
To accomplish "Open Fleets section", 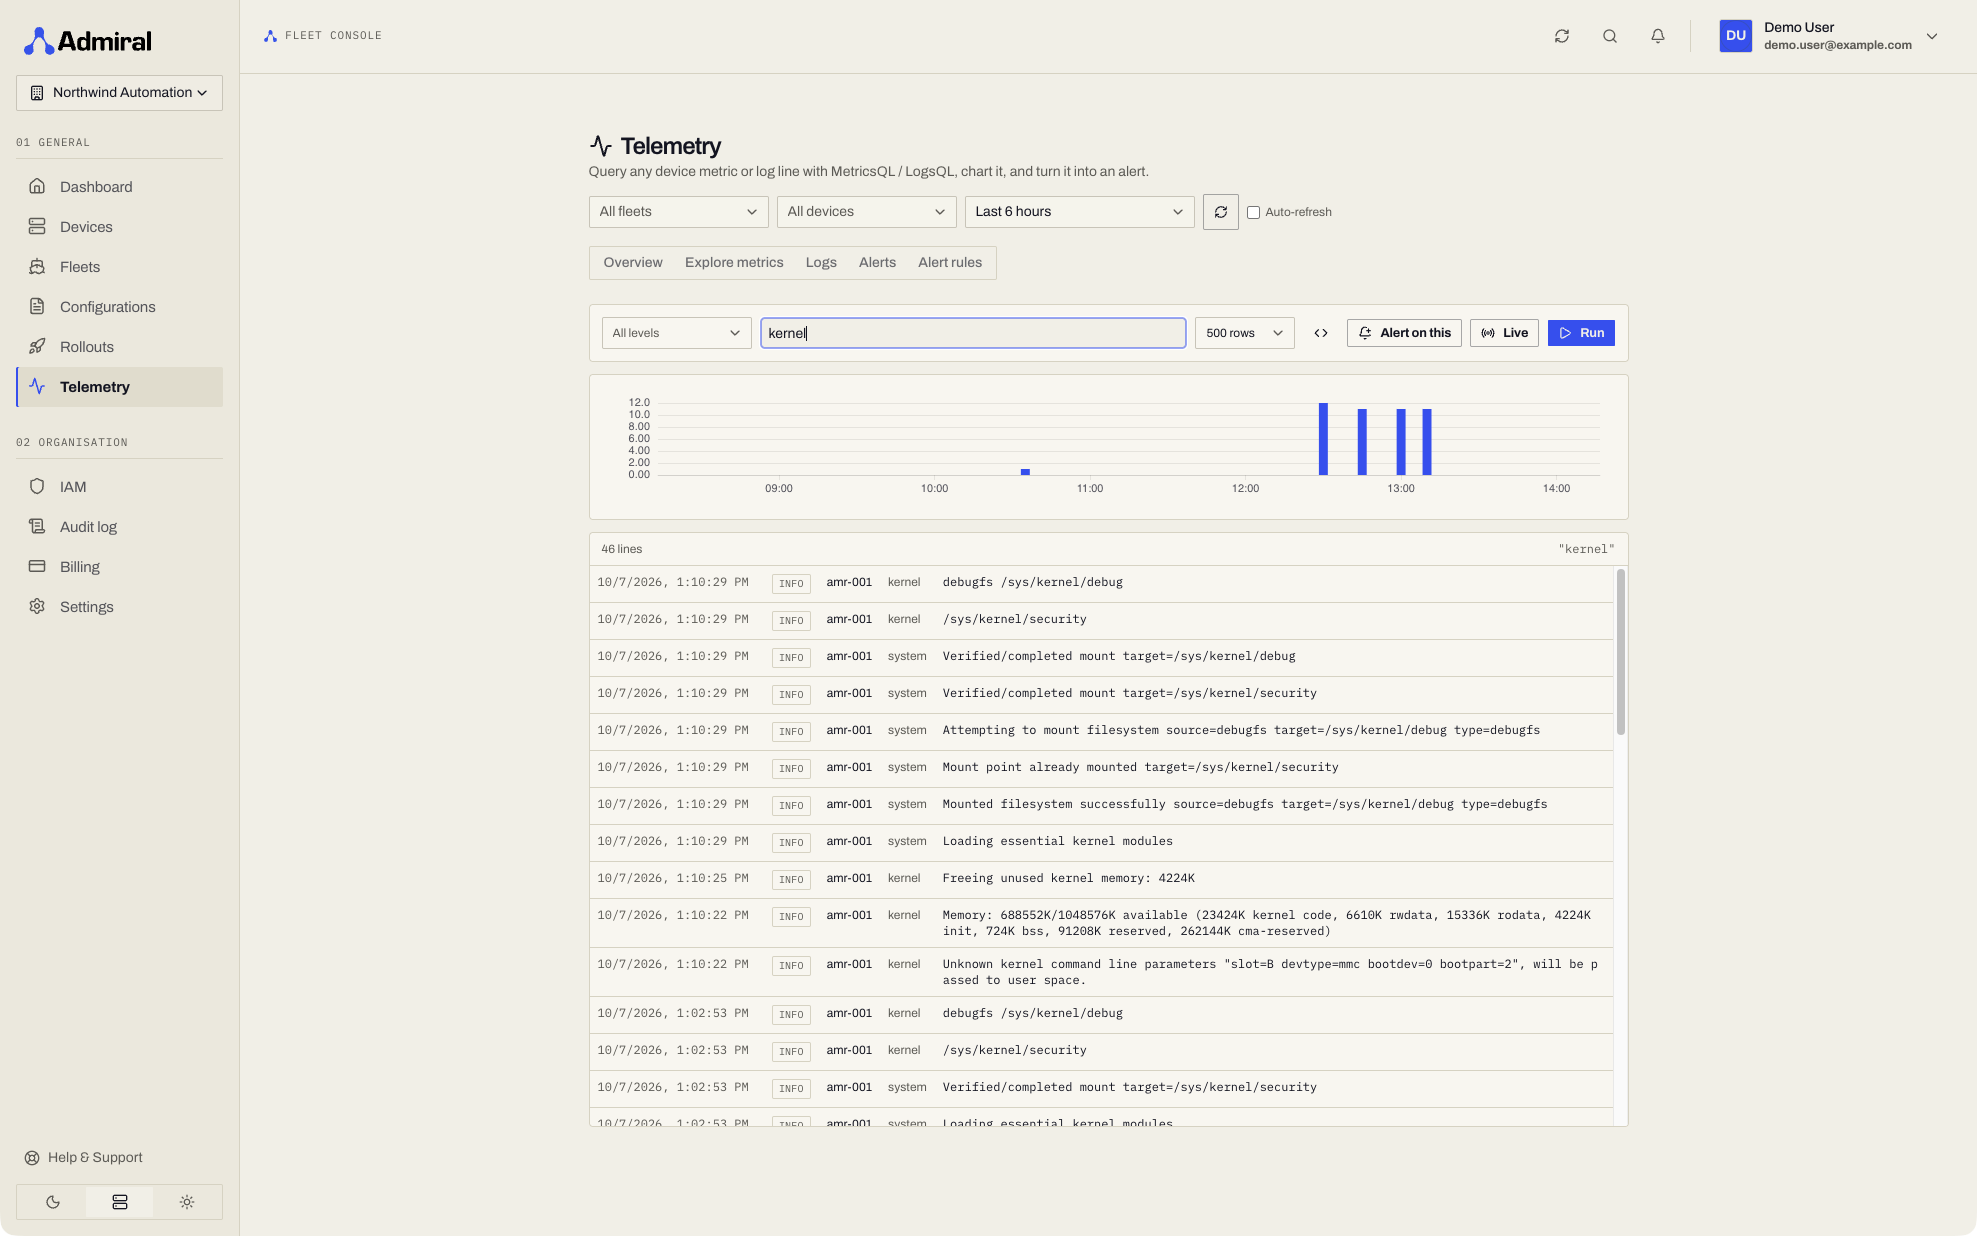I will coord(119,267).
